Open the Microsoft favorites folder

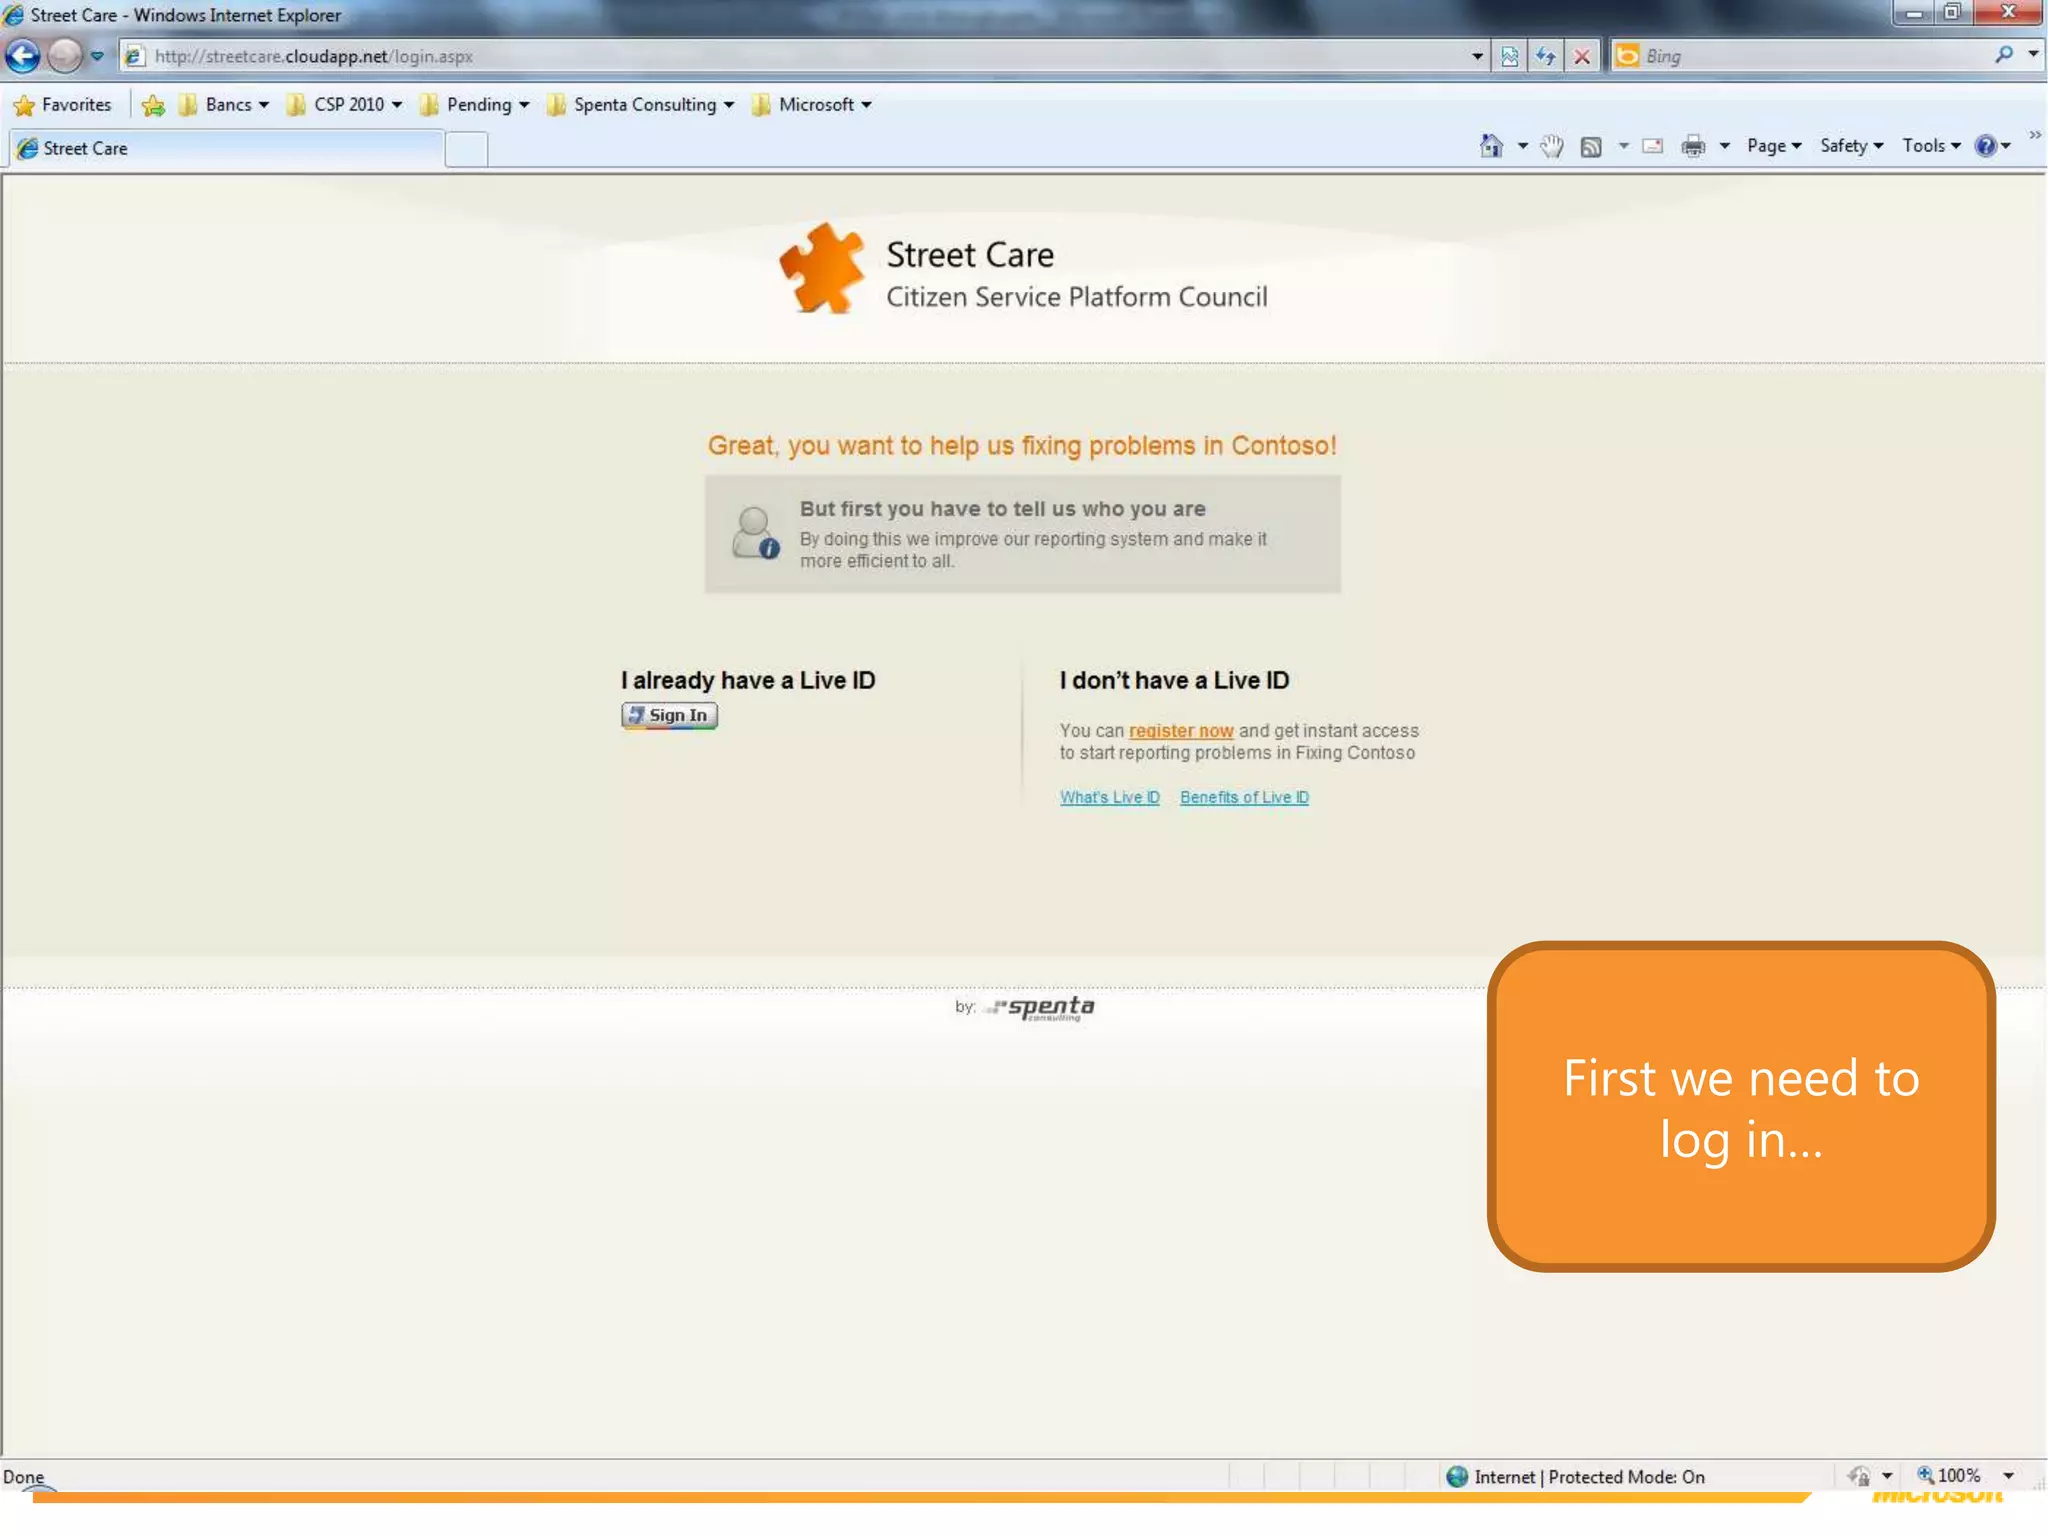(x=811, y=105)
